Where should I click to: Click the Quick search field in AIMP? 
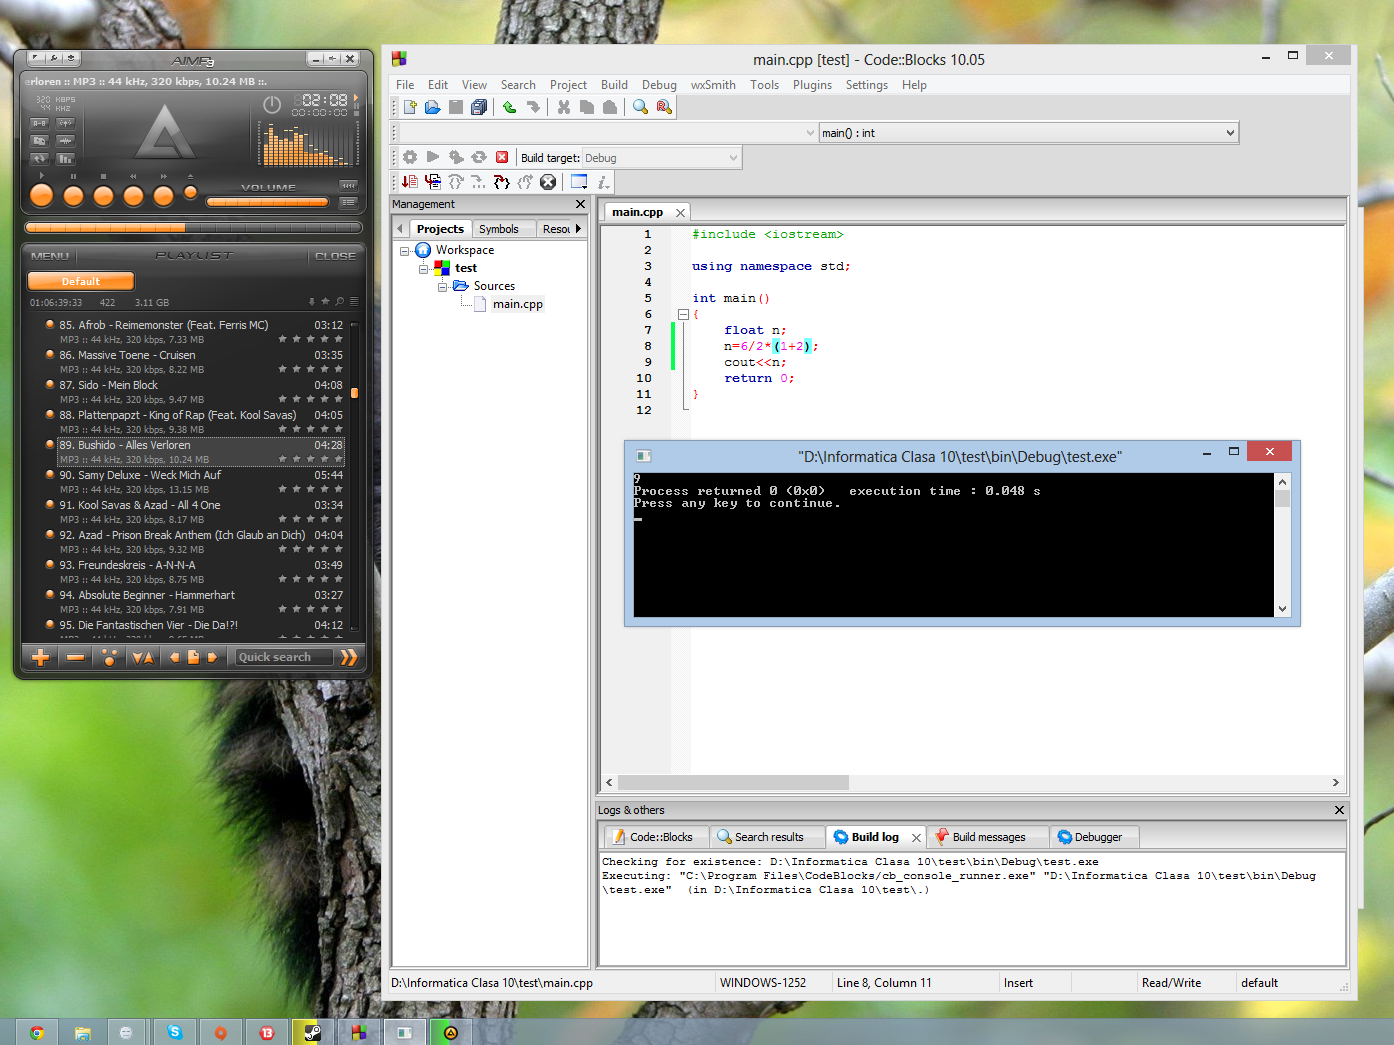coord(283,657)
